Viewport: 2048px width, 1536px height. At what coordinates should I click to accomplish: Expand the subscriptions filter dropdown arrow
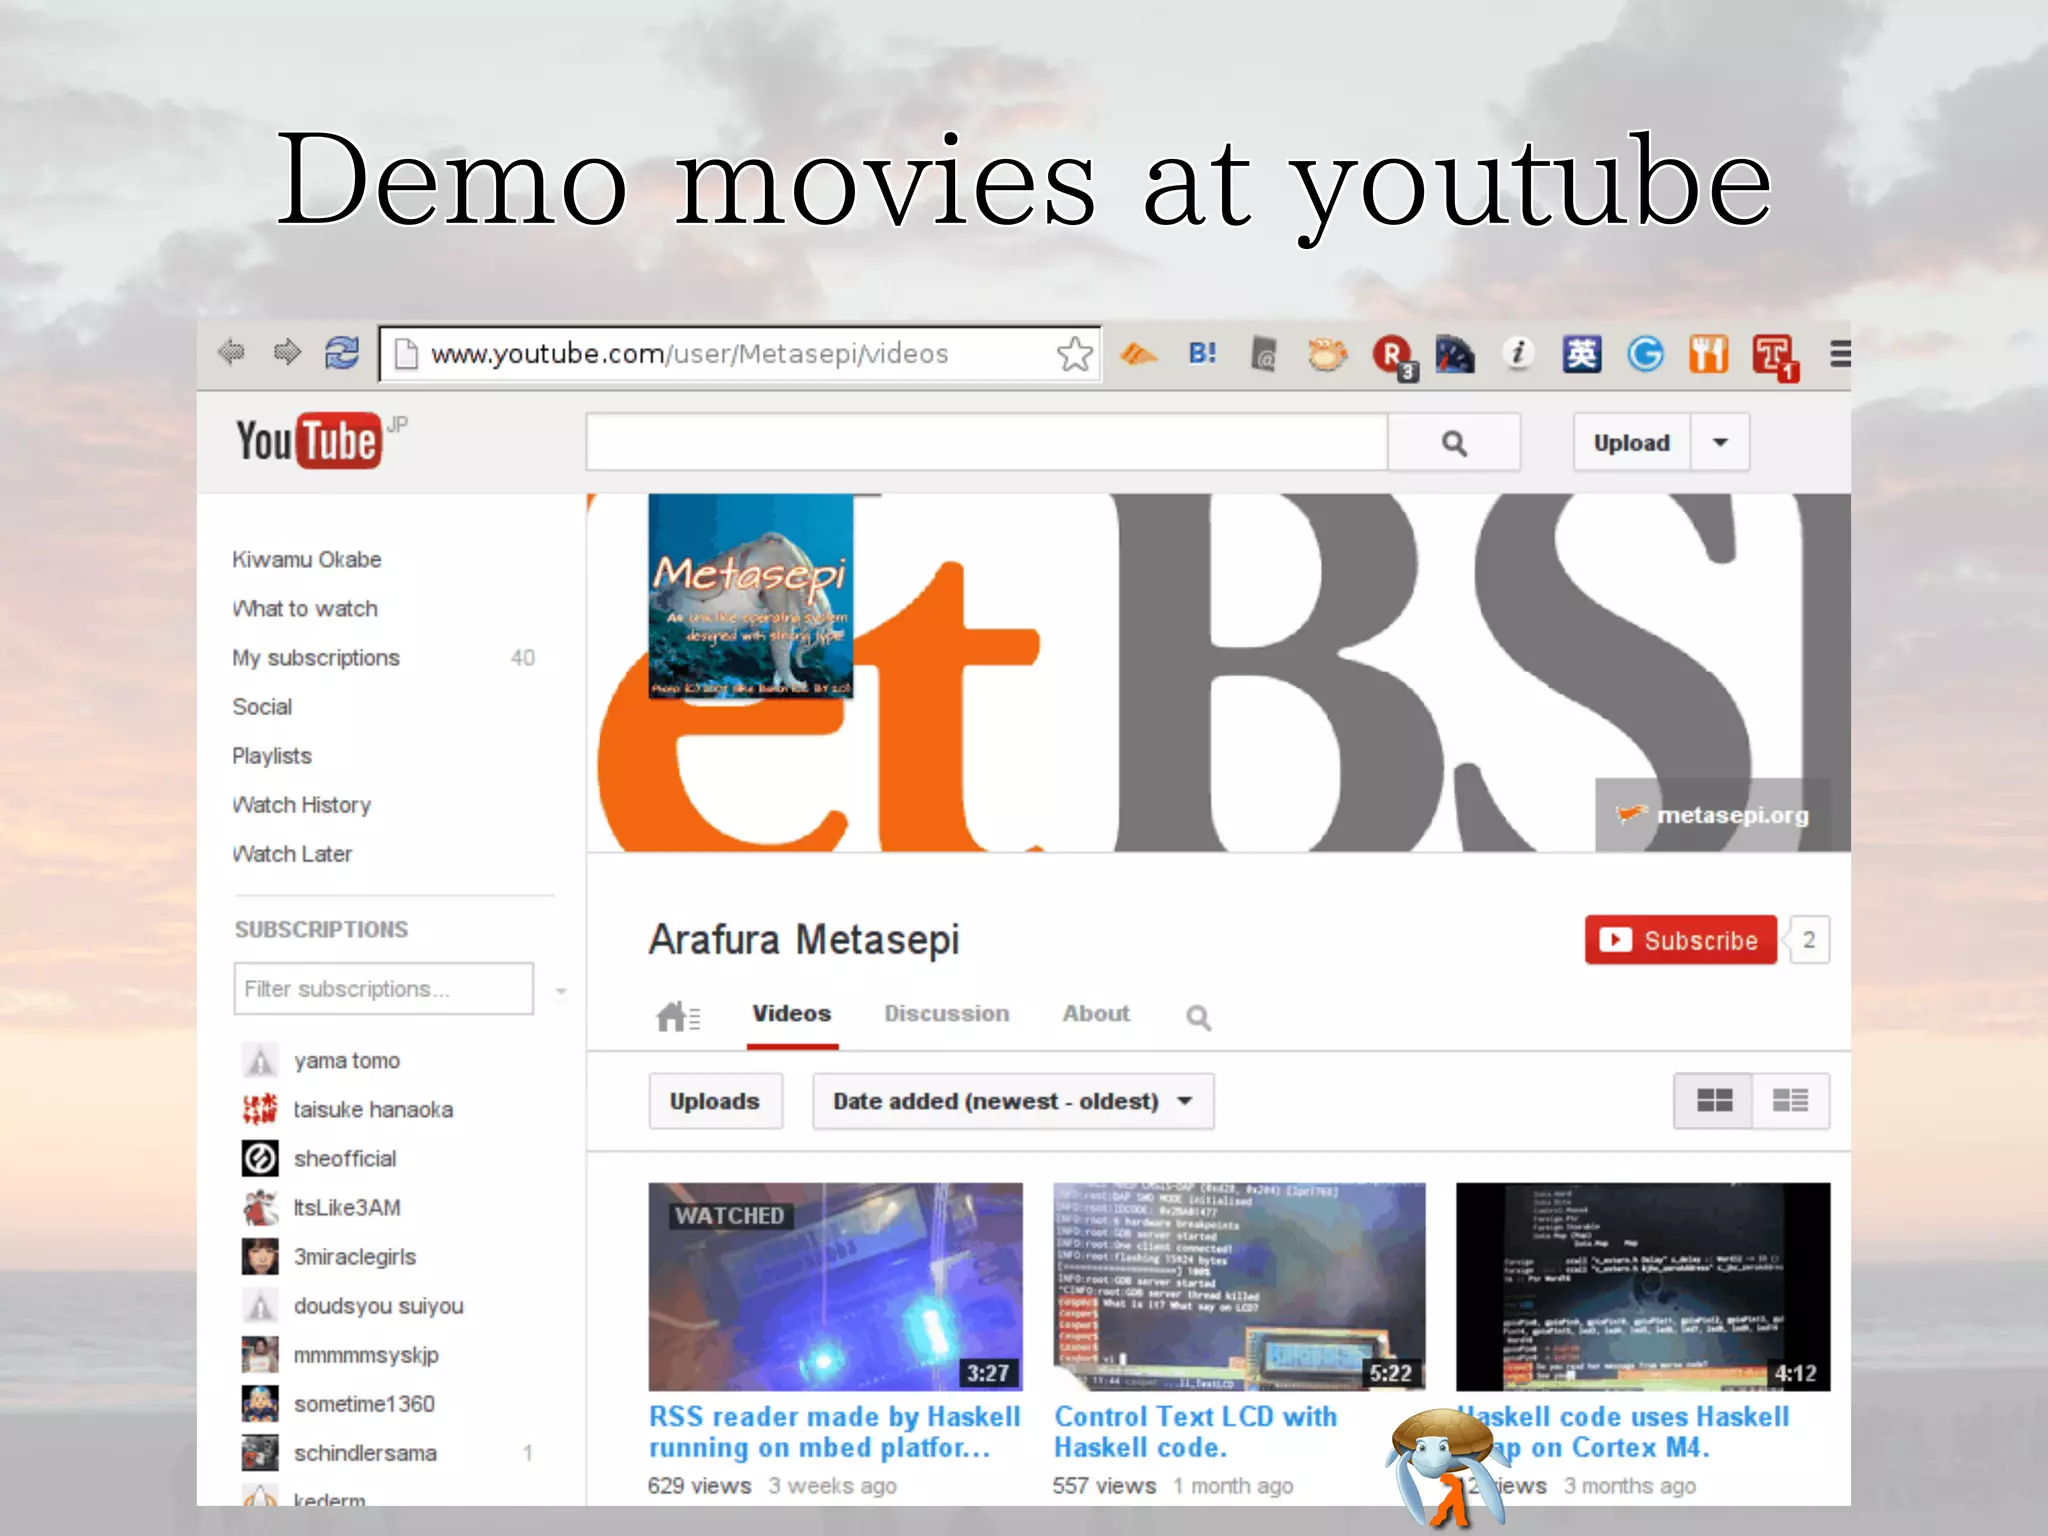561,991
